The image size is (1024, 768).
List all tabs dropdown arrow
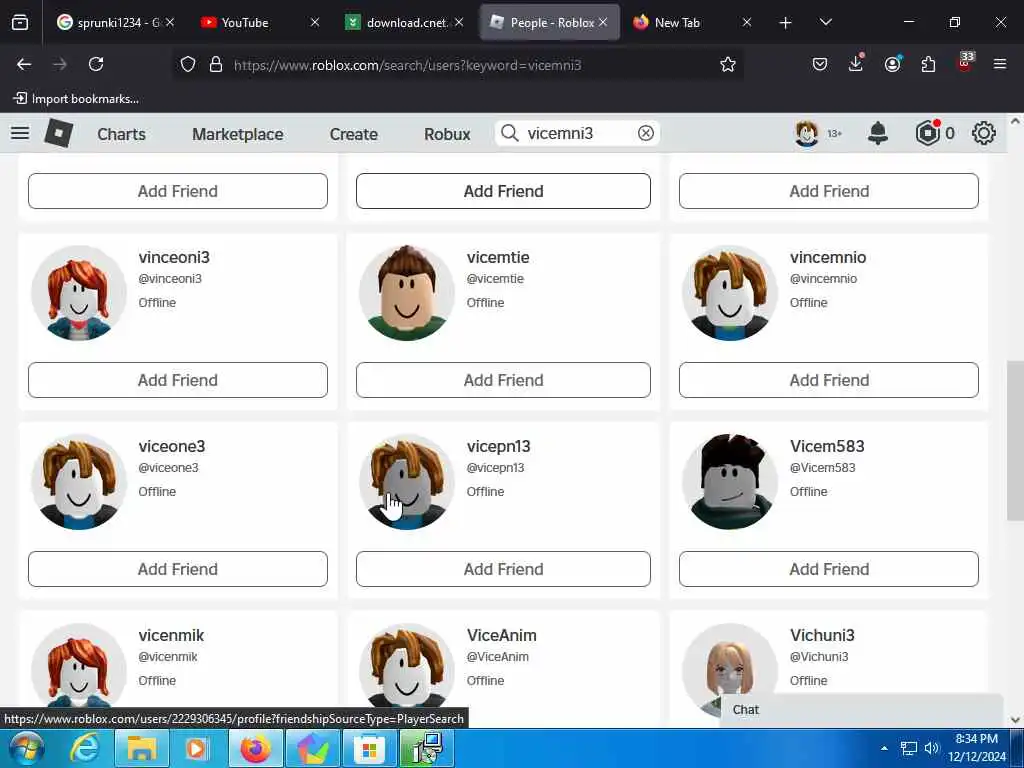825,22
